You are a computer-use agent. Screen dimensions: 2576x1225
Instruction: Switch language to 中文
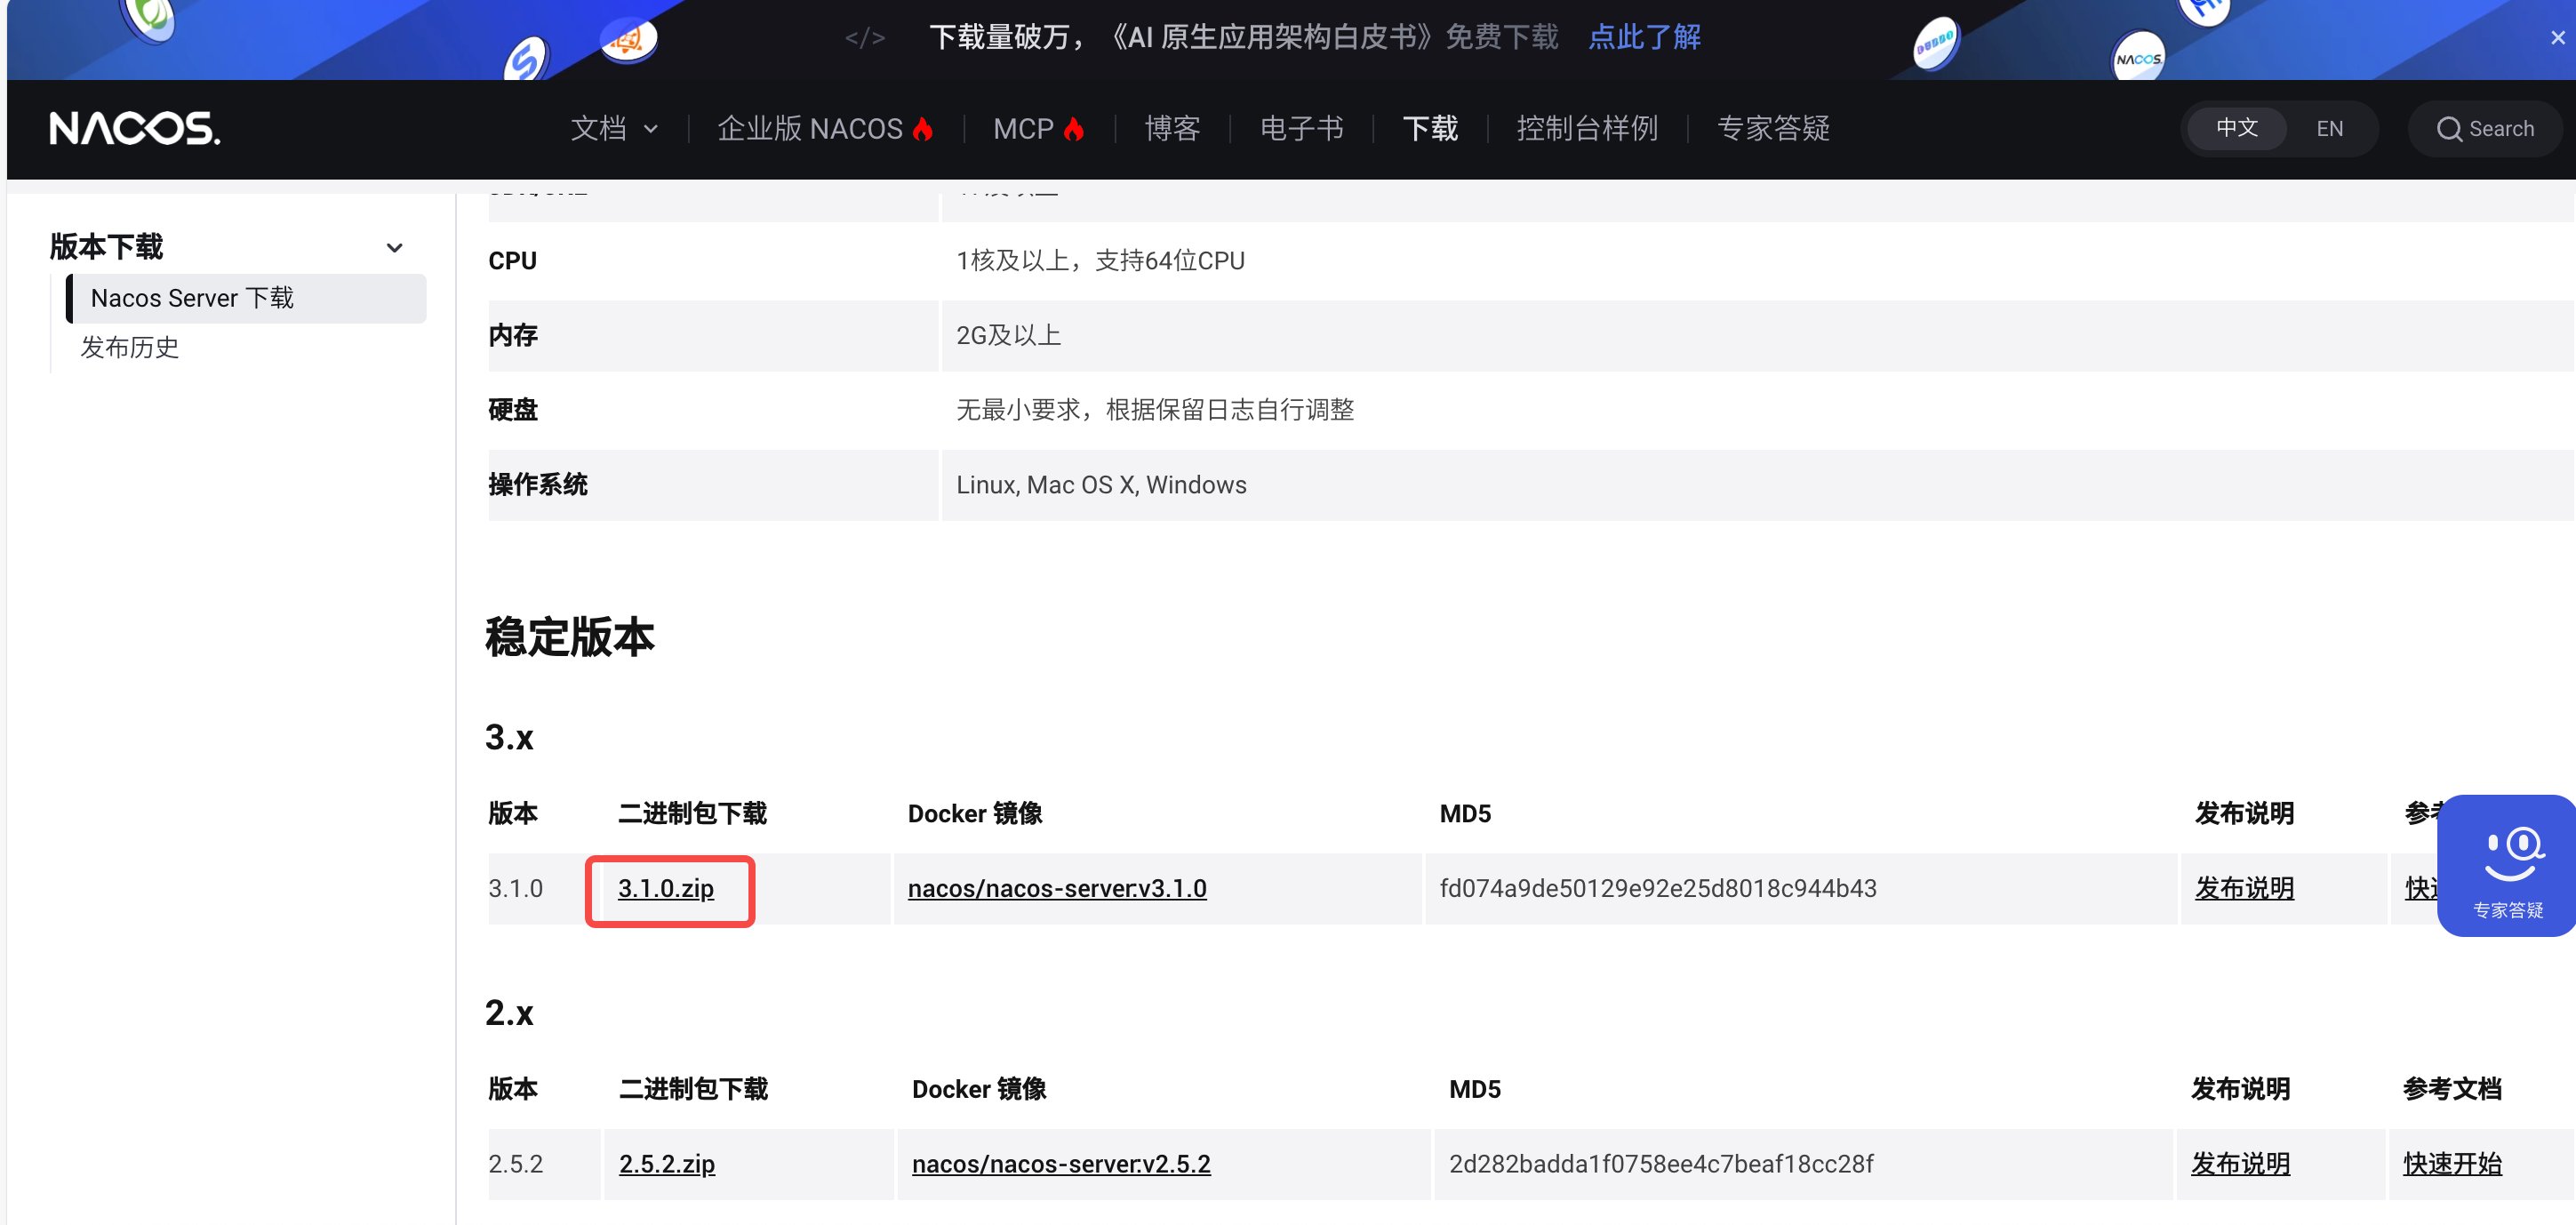[x=2236, y=129]
